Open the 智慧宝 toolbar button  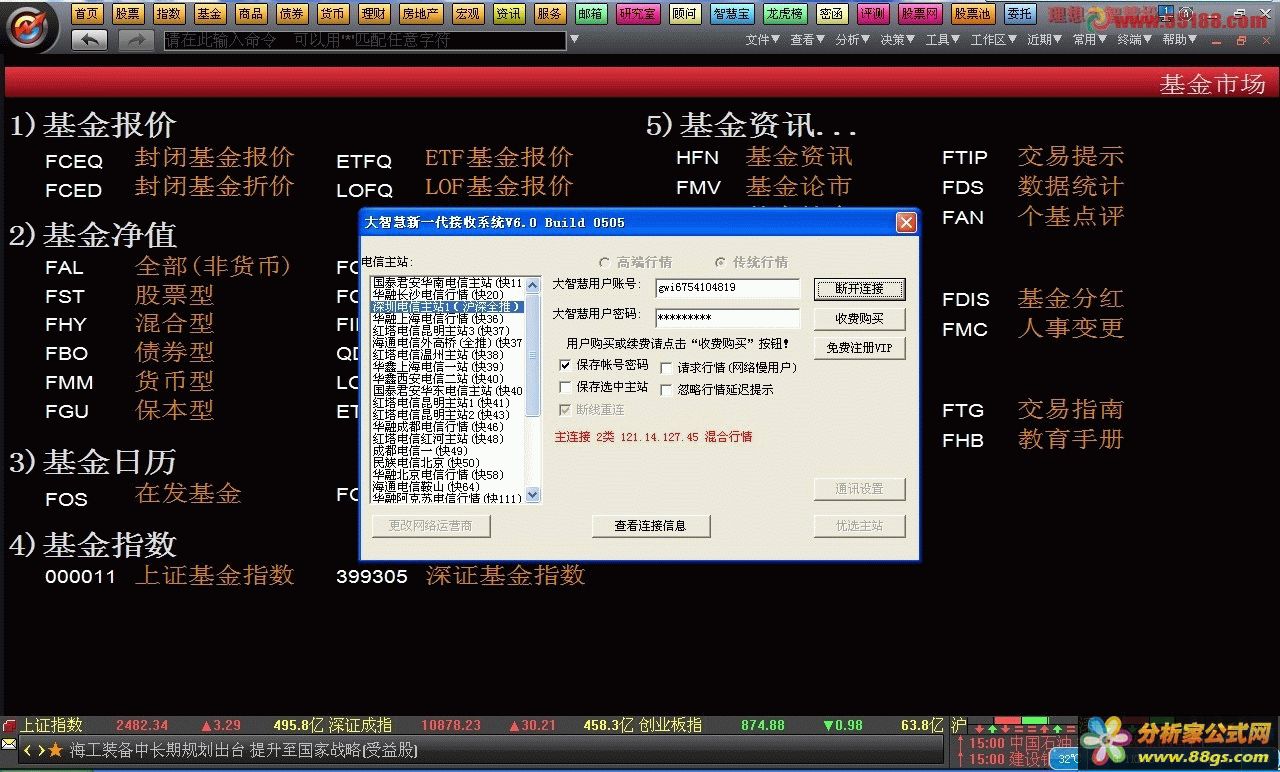(732, 13)
